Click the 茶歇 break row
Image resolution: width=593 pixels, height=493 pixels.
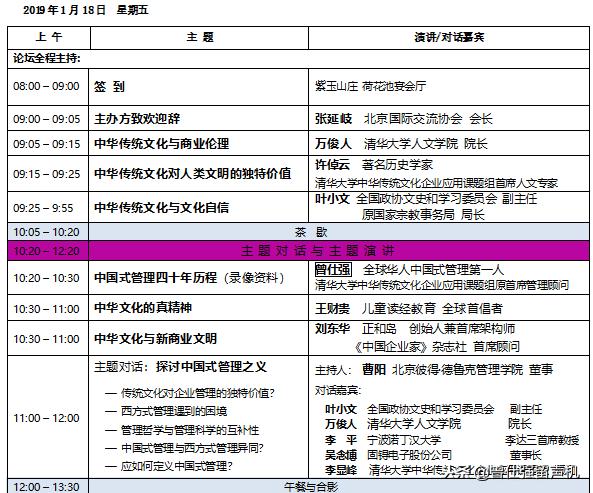pyautogui.click(x=338, y=232)
